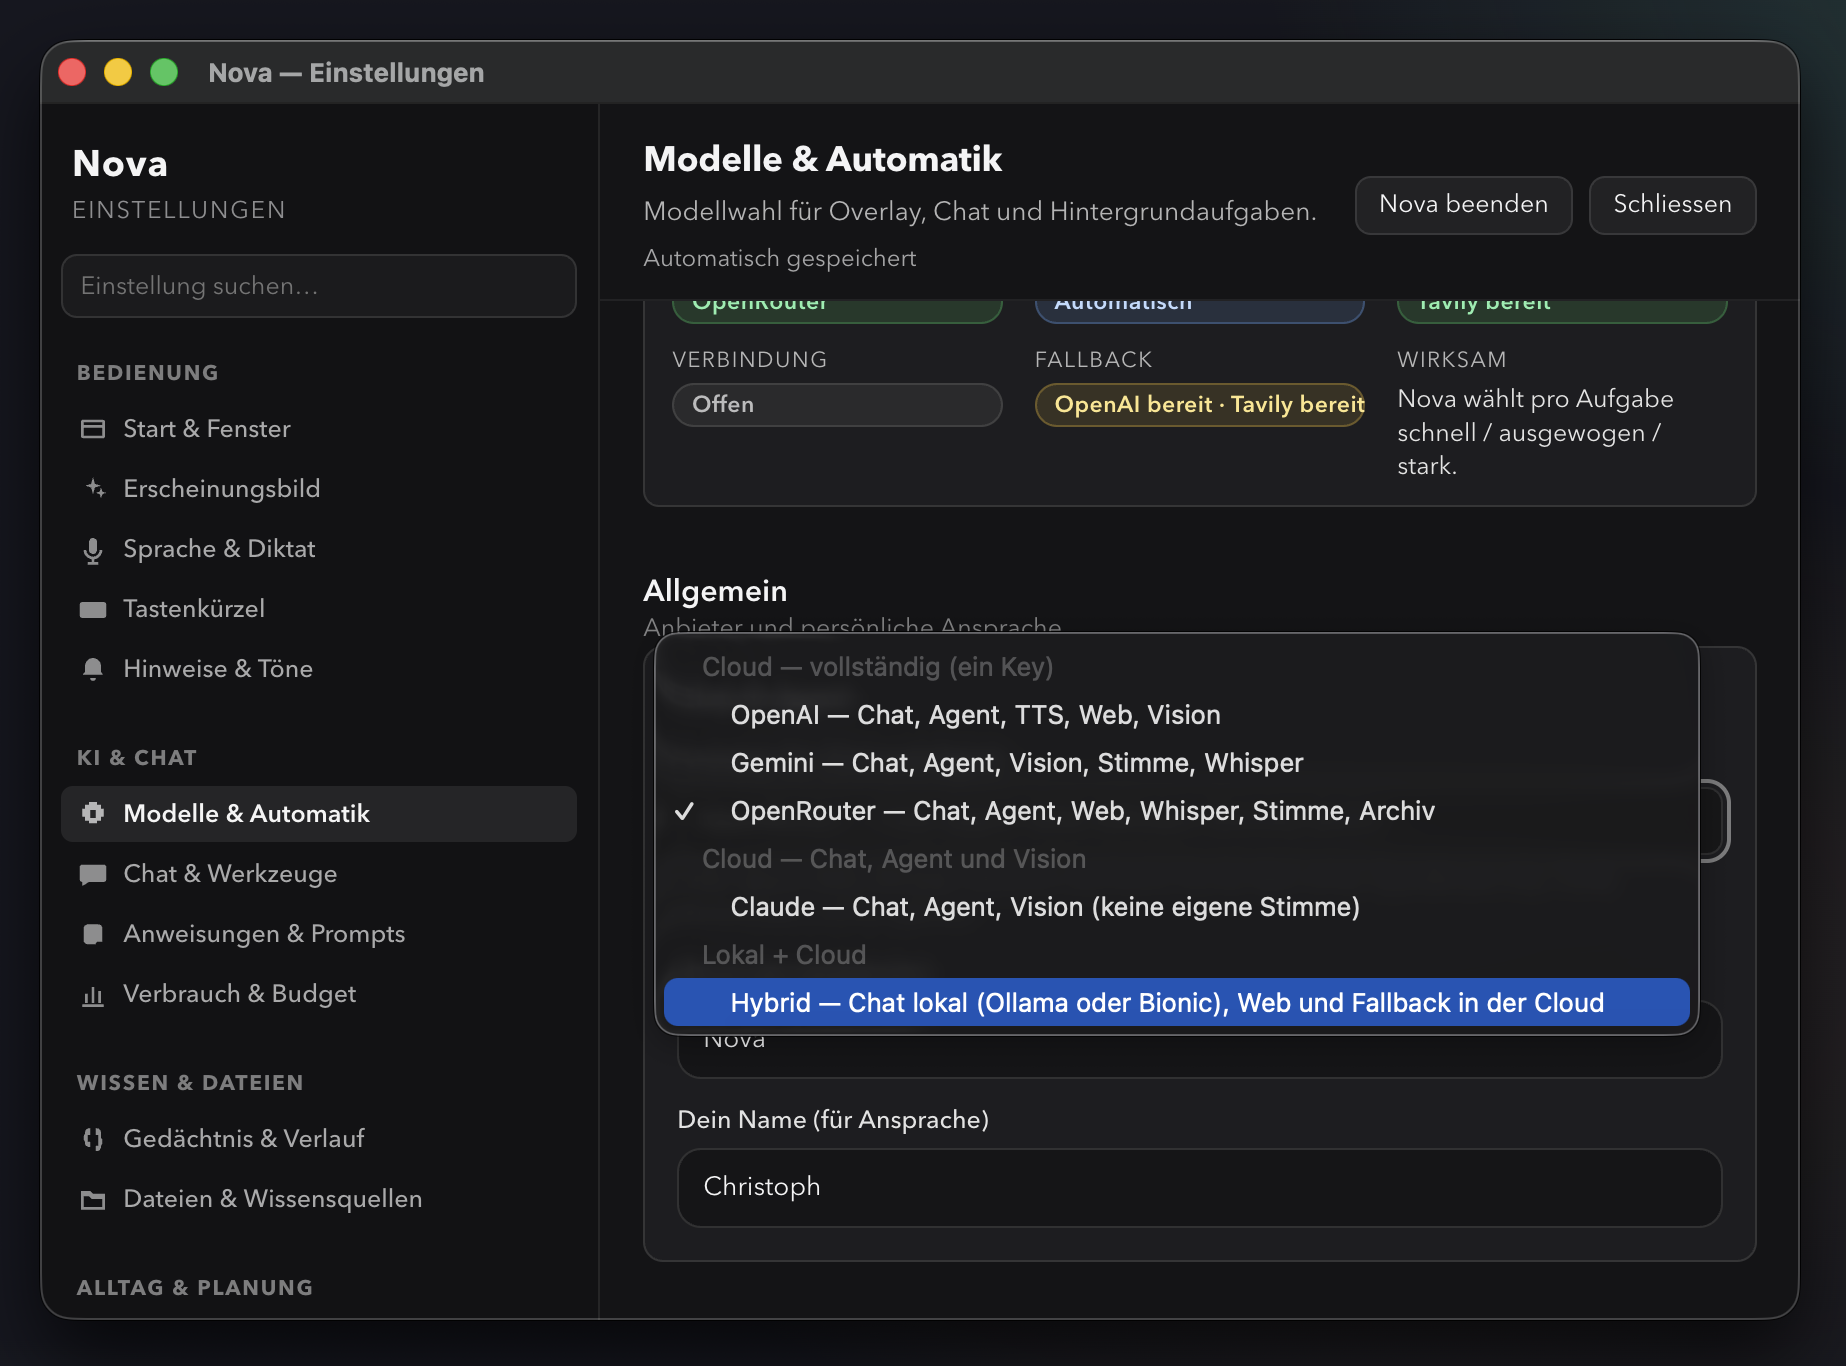Click the Dein Name field containing Christoph
The width and height of the screenshot is (1846, 1366).
pos(1200,1188)
